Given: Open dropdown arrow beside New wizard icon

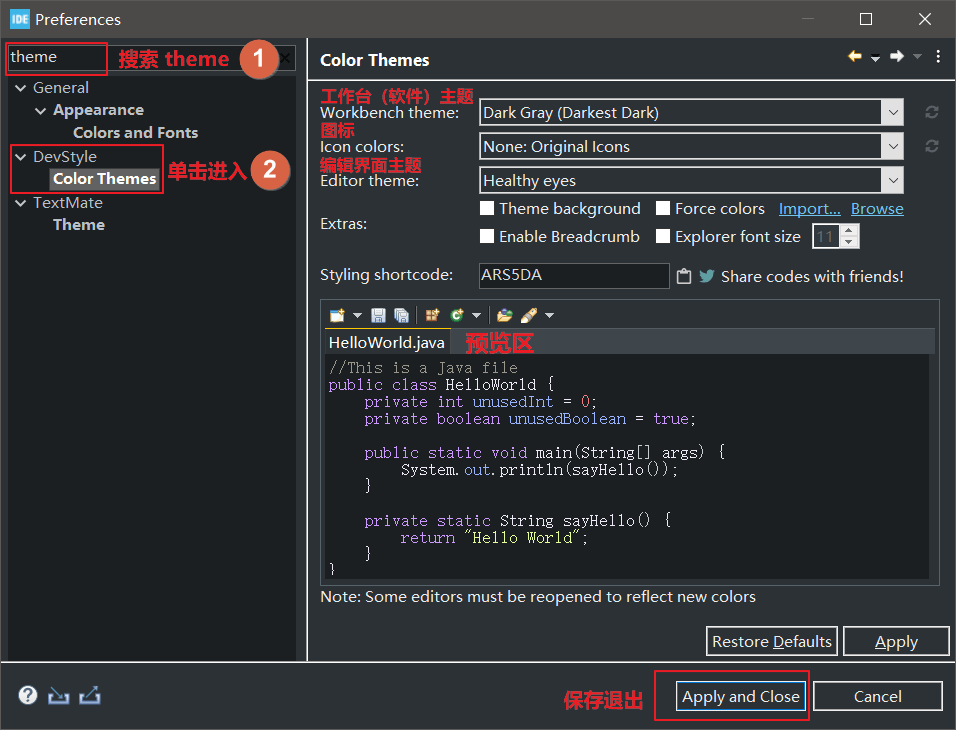Looking at the screenshot, I should tap(357, 315).
